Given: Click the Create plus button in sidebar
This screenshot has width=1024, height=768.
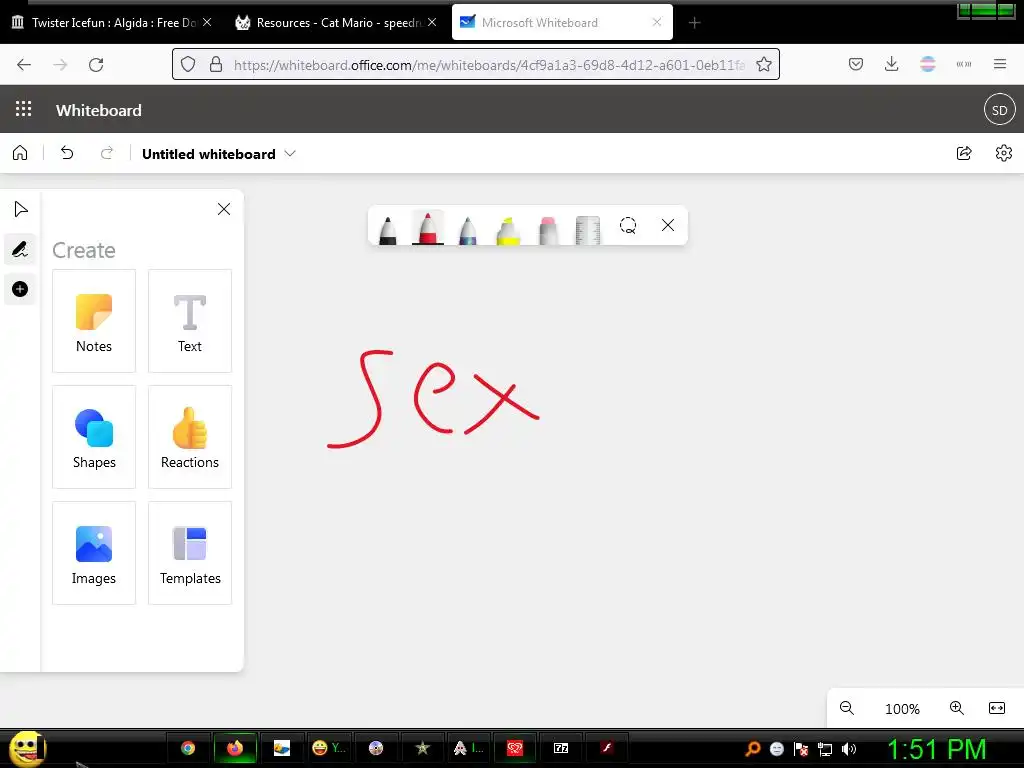Looking at the screenshot, I should pos(20,289).
